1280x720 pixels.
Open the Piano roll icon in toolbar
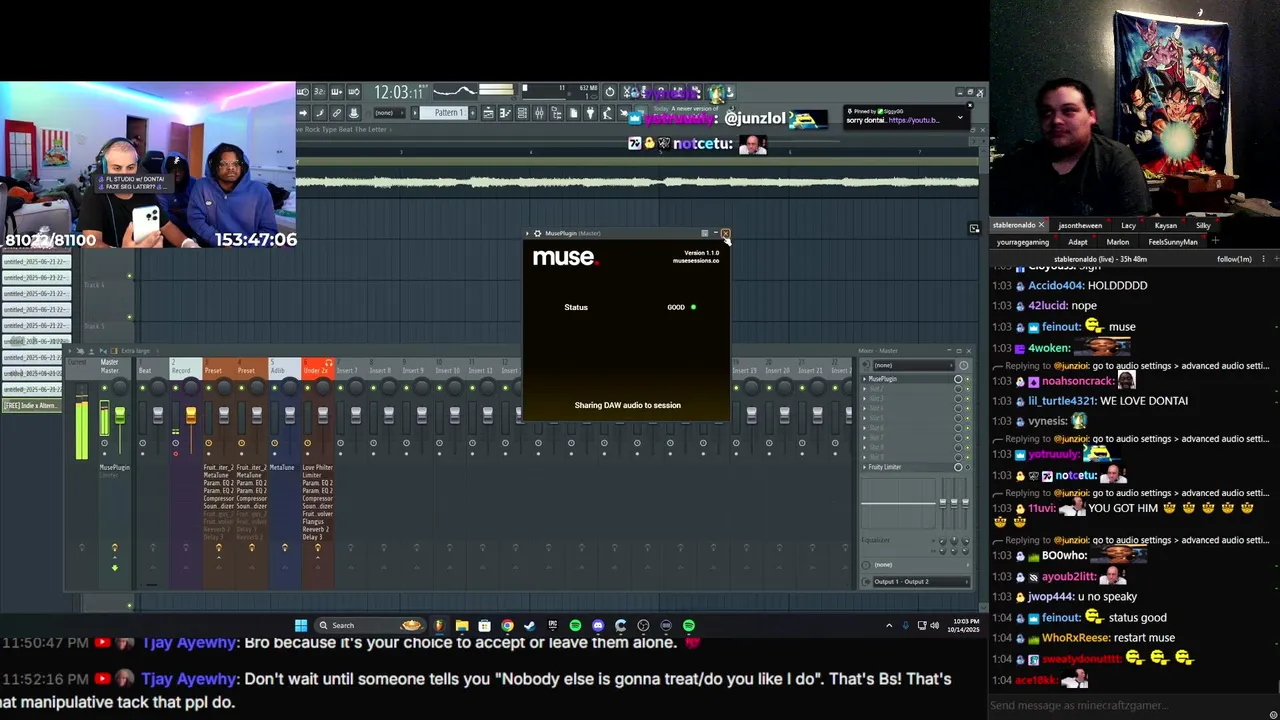click(504, 113)
